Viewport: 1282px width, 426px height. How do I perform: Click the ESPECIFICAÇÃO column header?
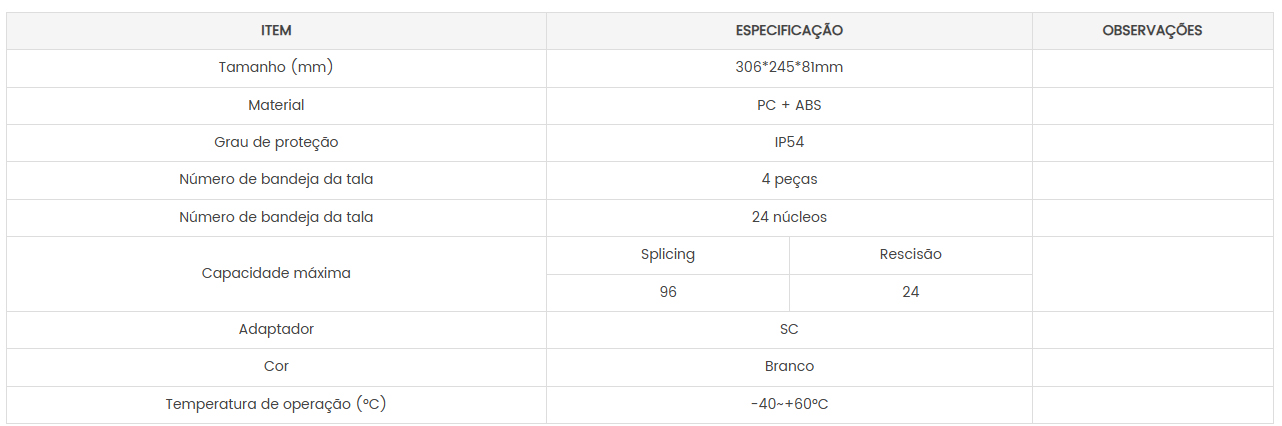tap(789, 31)
